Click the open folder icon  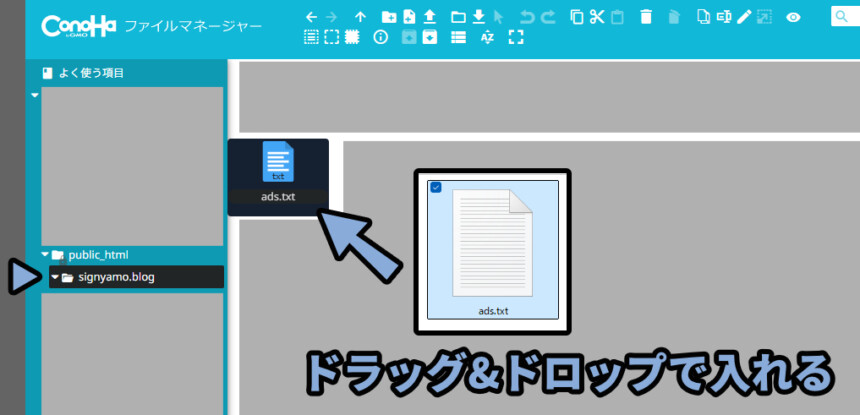pos(458,17)
